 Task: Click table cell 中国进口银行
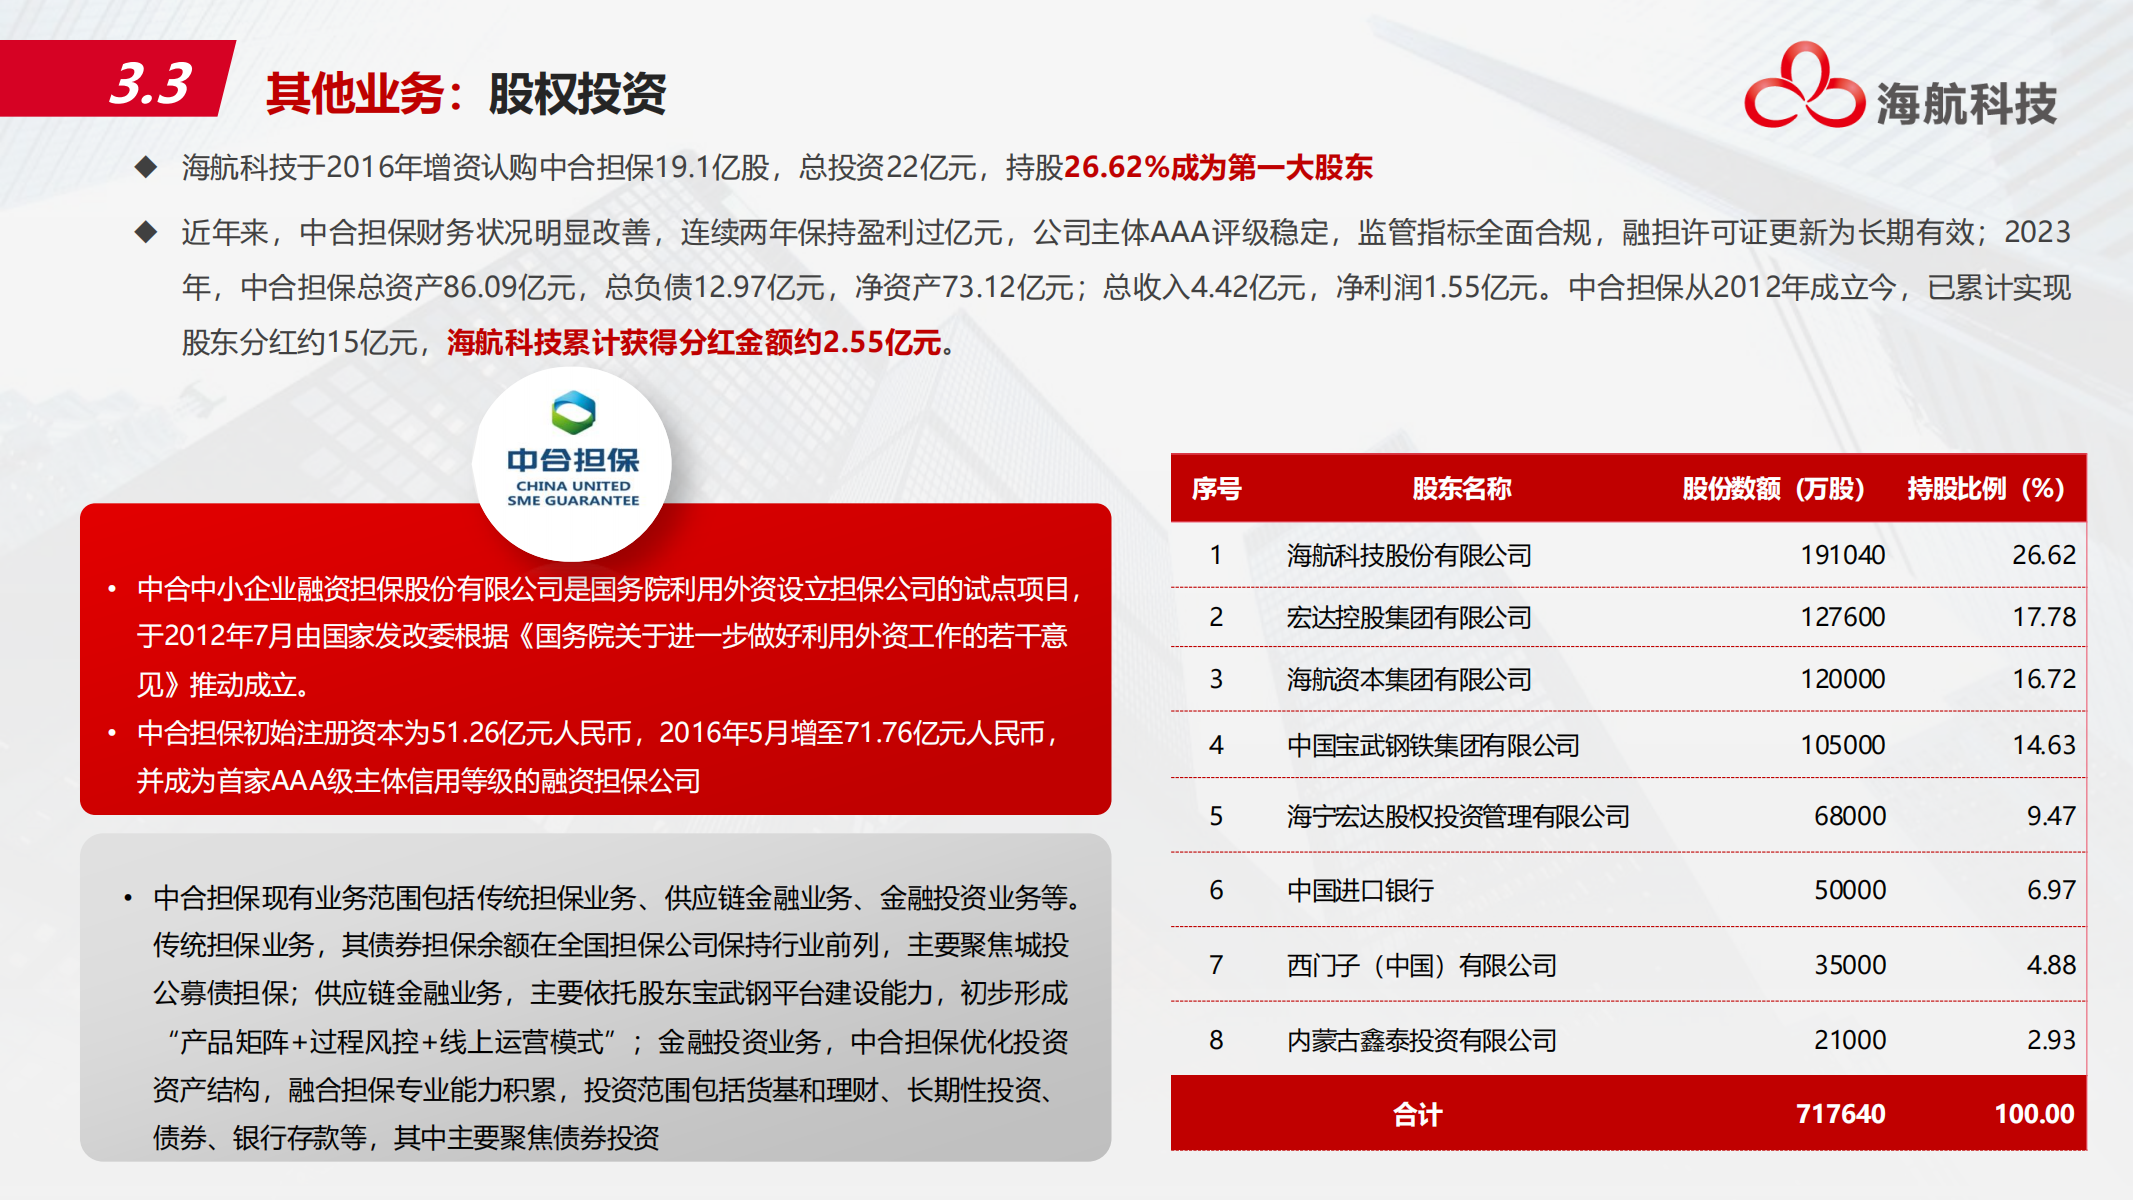pyautogui.click(x=1360, y=890)
